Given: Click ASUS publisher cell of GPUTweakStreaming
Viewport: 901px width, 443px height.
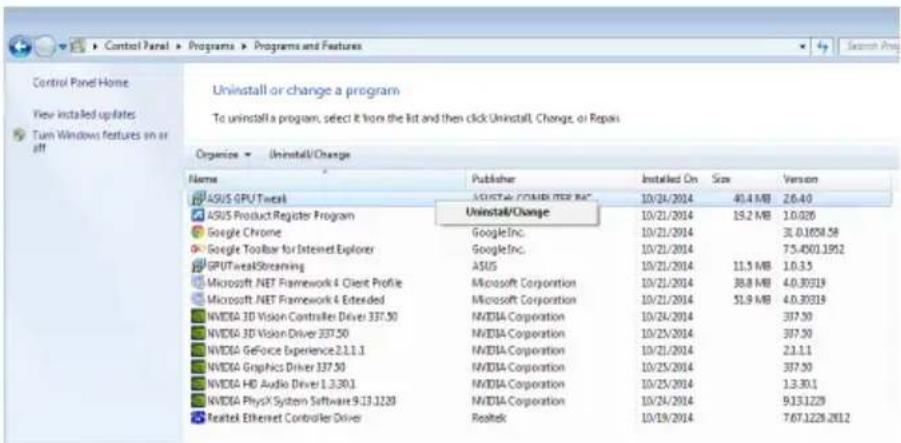Looking at the screenshot, I should [x=484, y=267].
